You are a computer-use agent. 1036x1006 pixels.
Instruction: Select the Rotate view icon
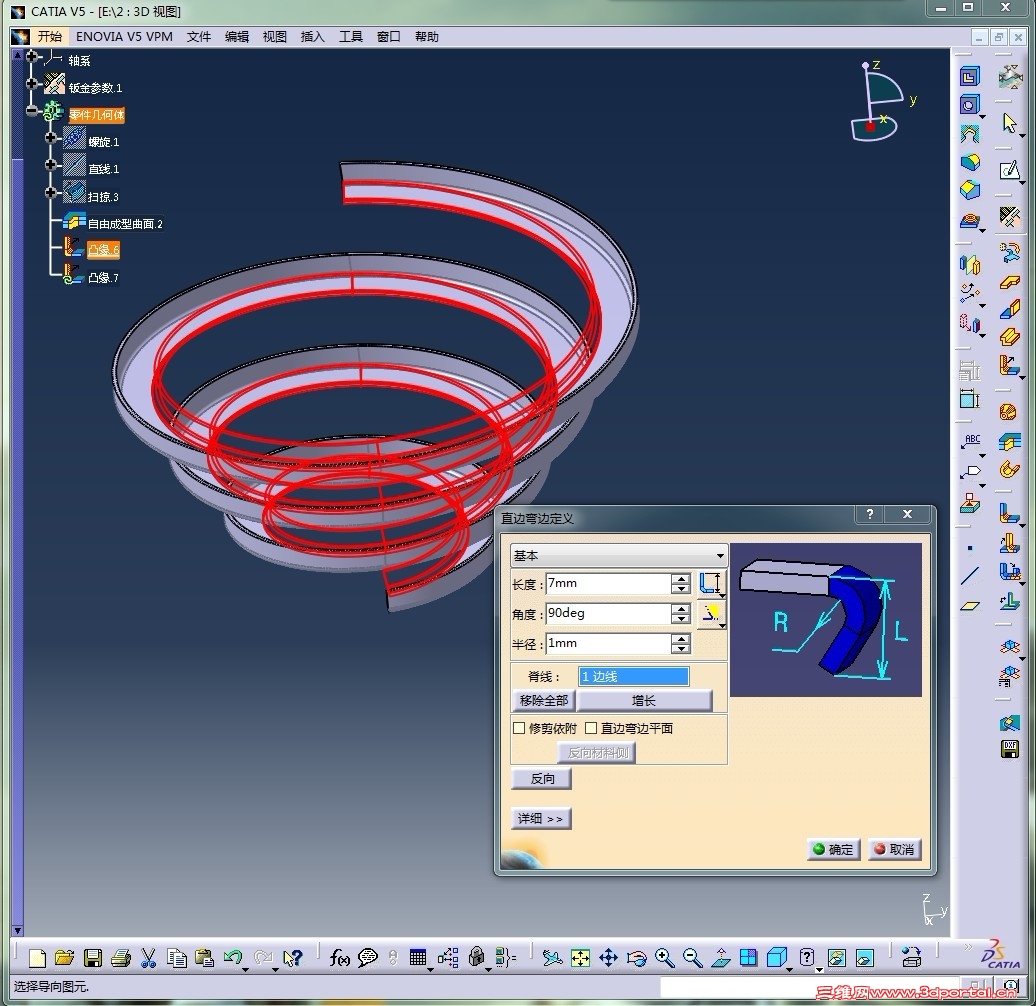click(x=636, y=957)
